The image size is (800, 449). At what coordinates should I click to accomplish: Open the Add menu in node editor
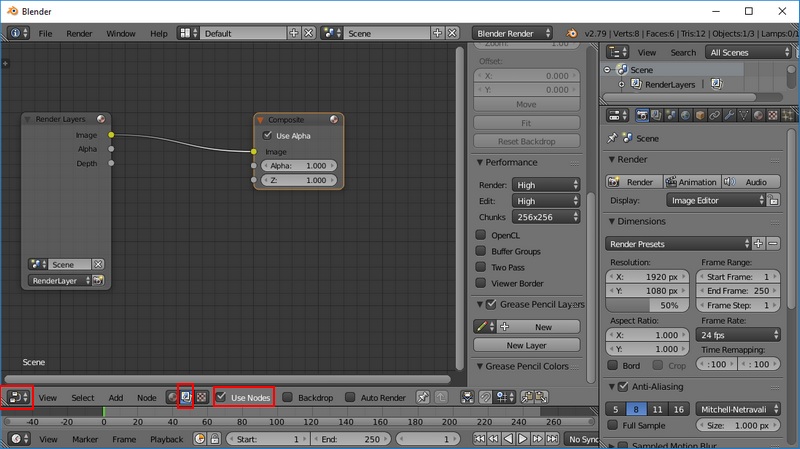(116, 397)
